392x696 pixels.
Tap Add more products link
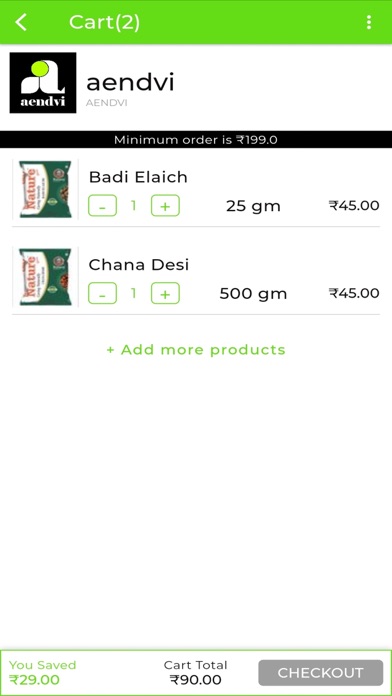(196, 350)
